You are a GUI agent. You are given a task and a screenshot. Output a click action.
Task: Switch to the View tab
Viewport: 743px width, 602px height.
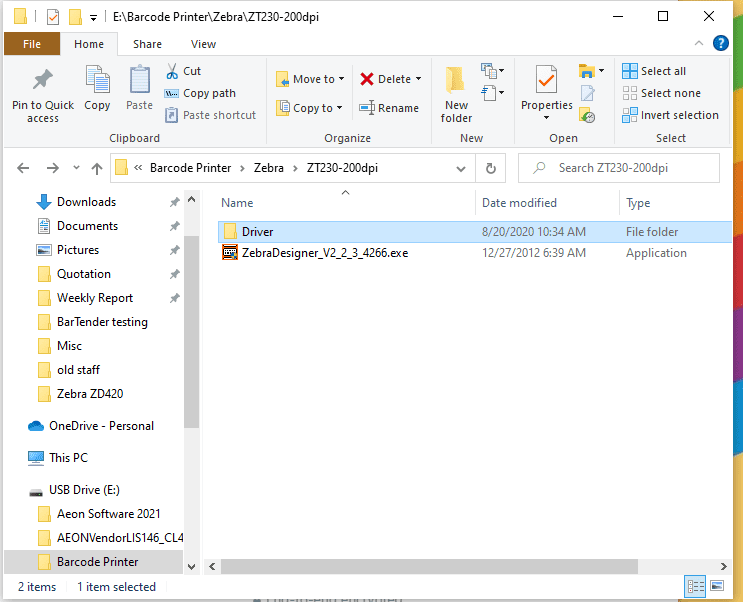[203, 44]
